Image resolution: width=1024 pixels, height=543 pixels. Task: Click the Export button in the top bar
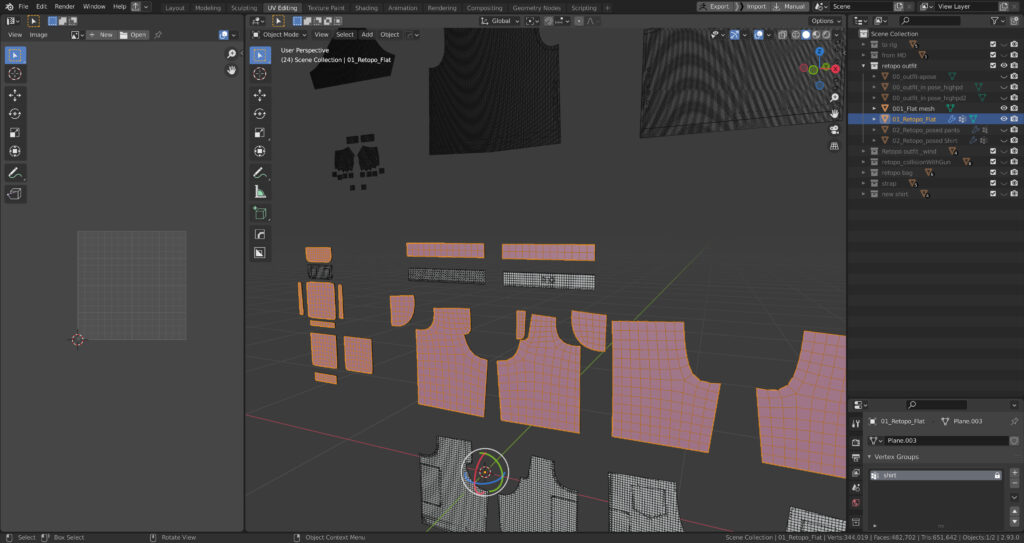715,6
